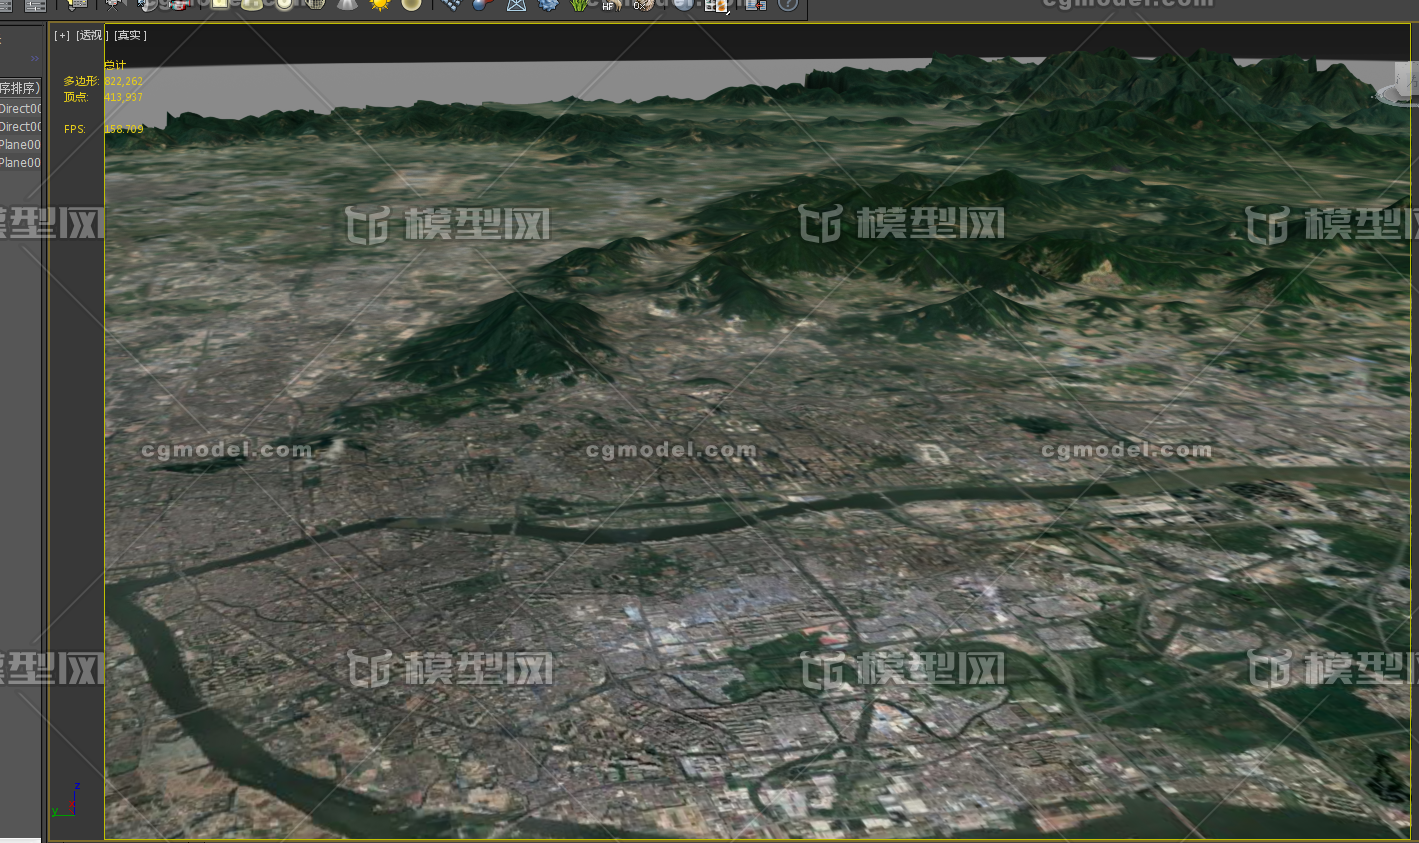Click the cone primitive icon in toolbar
Image resolution: width=1419 pixels, height=843 pixels.
tap(347, 4)
